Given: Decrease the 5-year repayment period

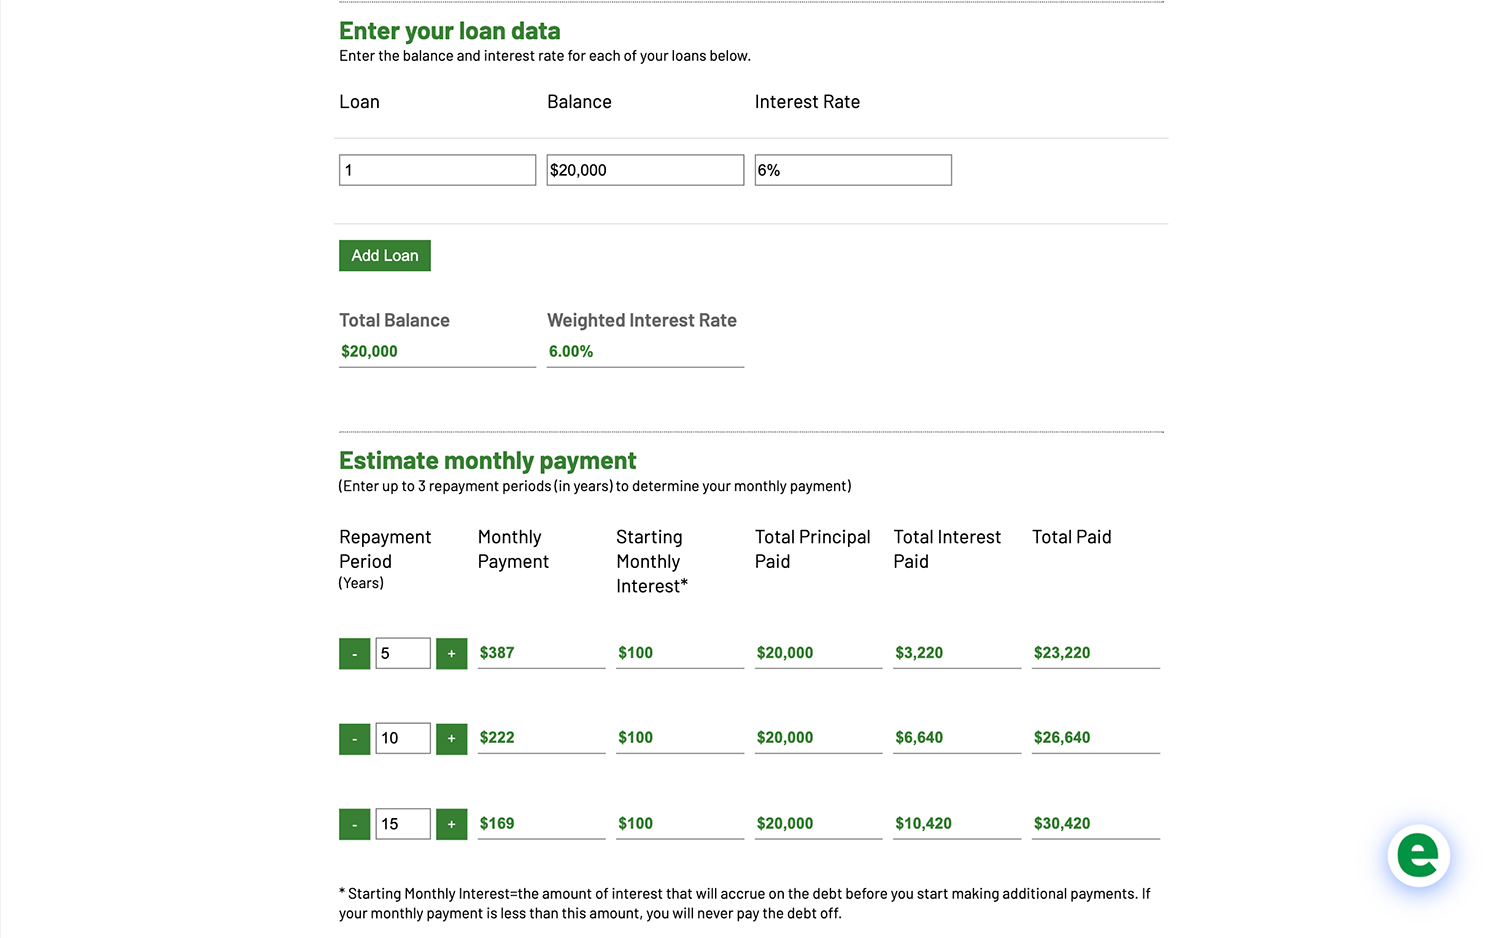Looking at the screenshot, I should [354, 652].
